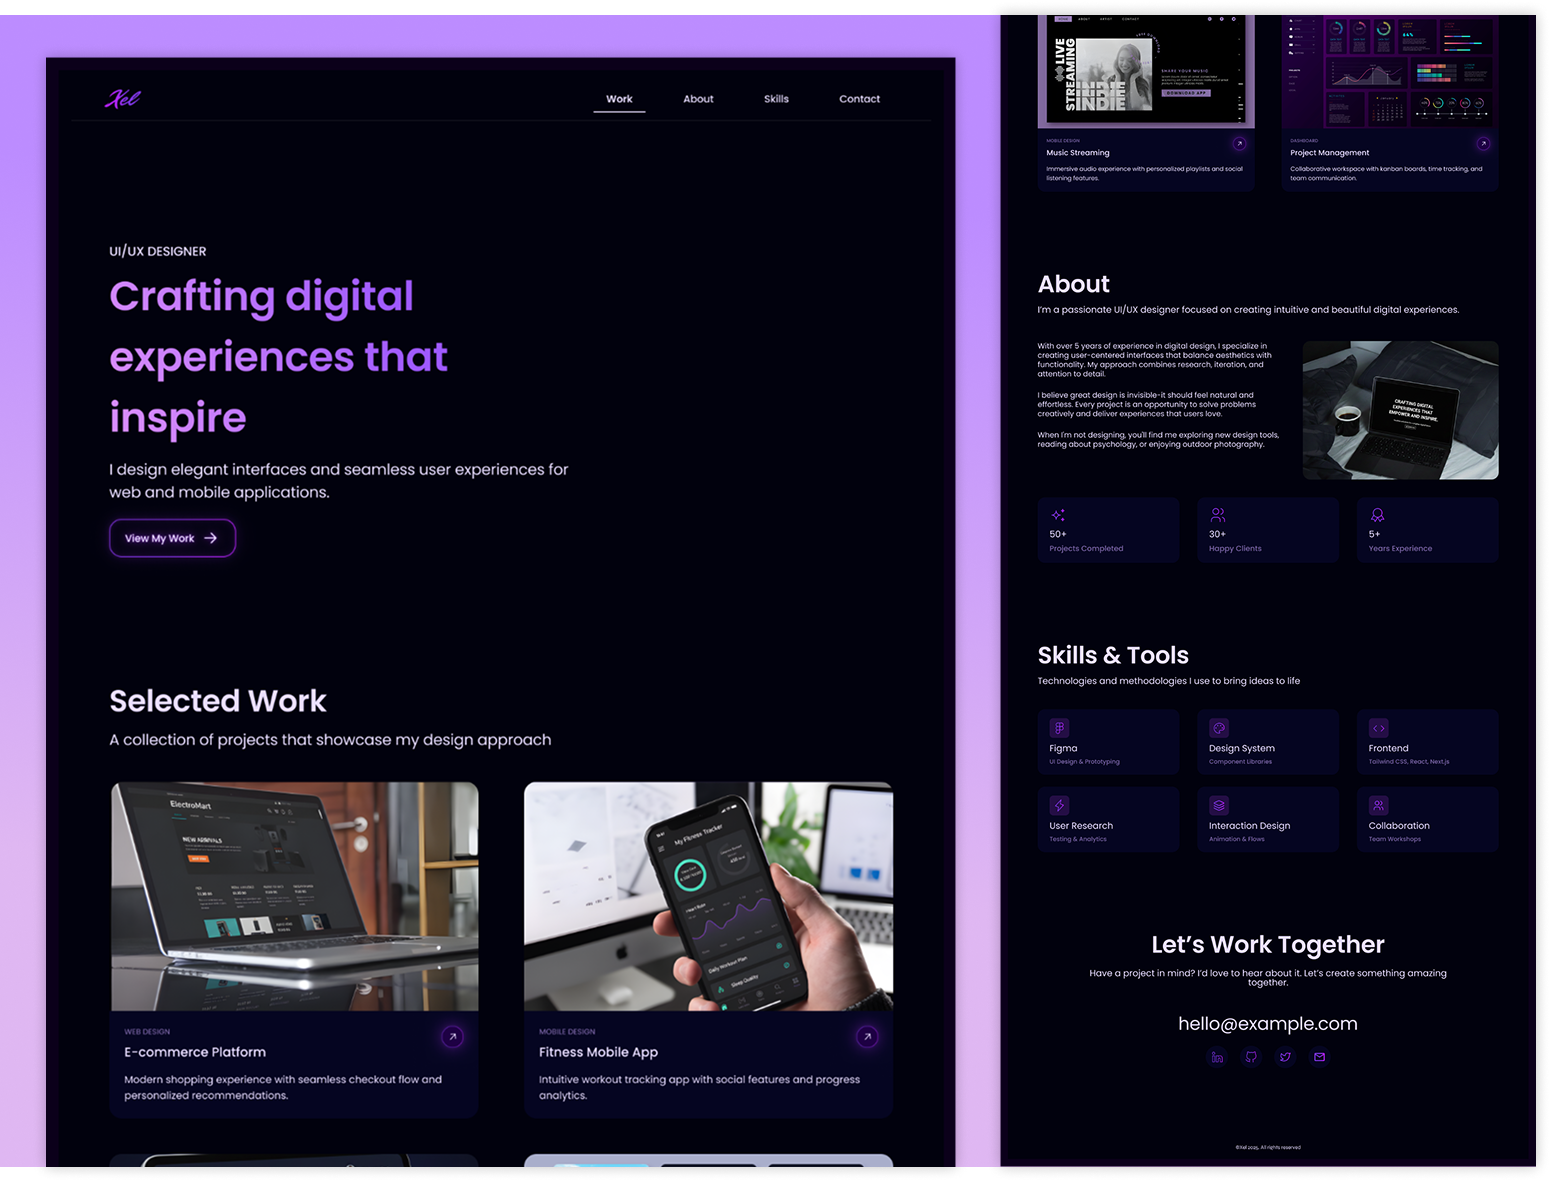Viewport: 1551px width, 1182px height.
Task: Click the View My Work button
Action: pos(172,538)
